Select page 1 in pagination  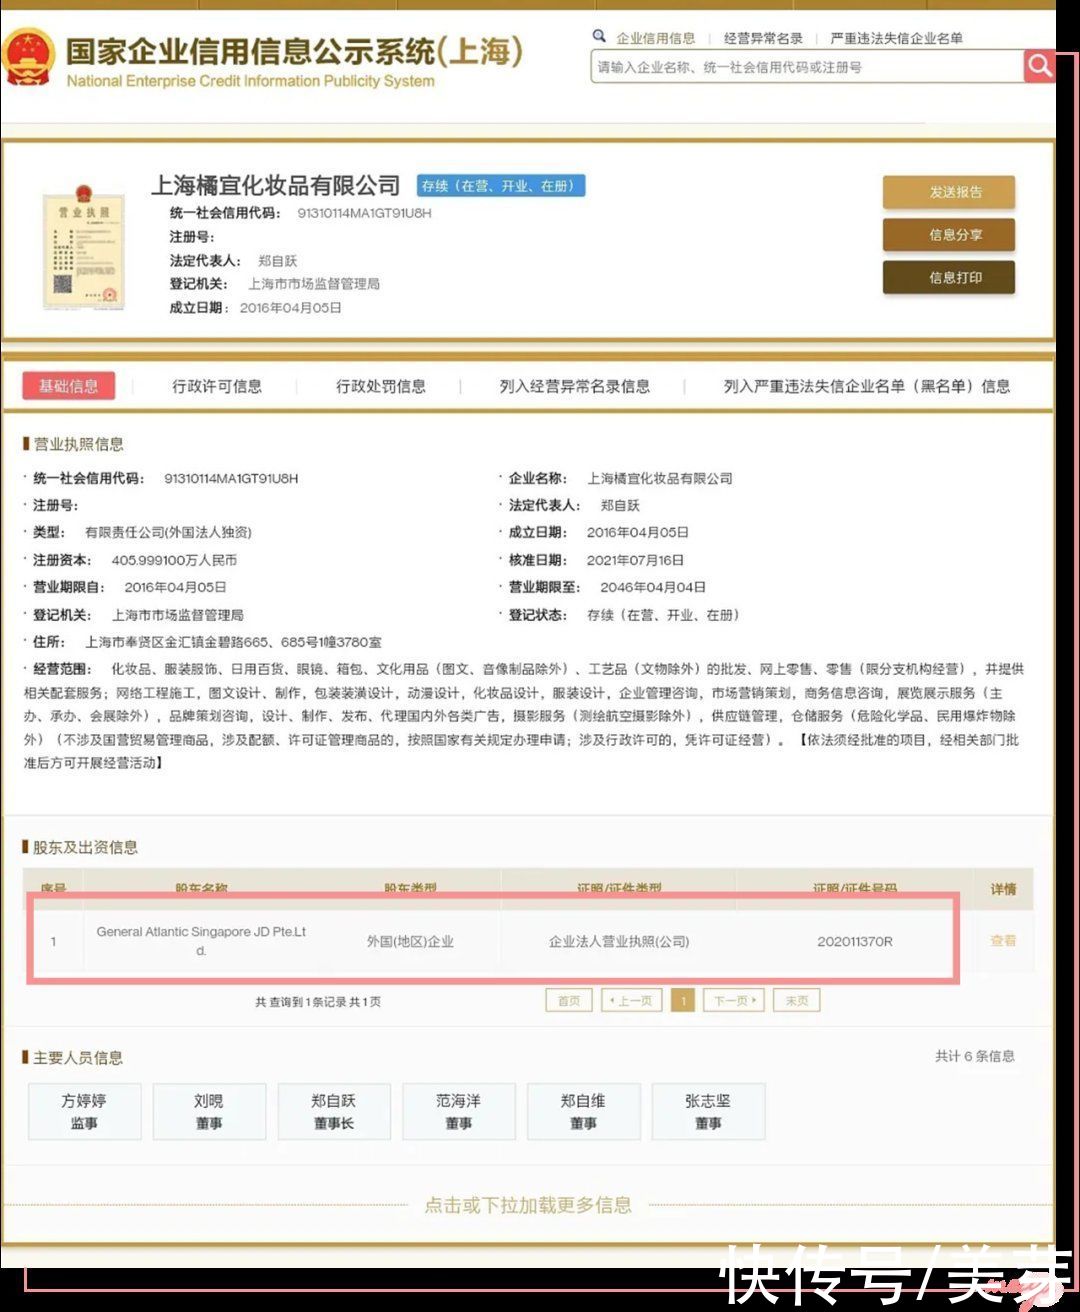click(x=683, y=1000)
